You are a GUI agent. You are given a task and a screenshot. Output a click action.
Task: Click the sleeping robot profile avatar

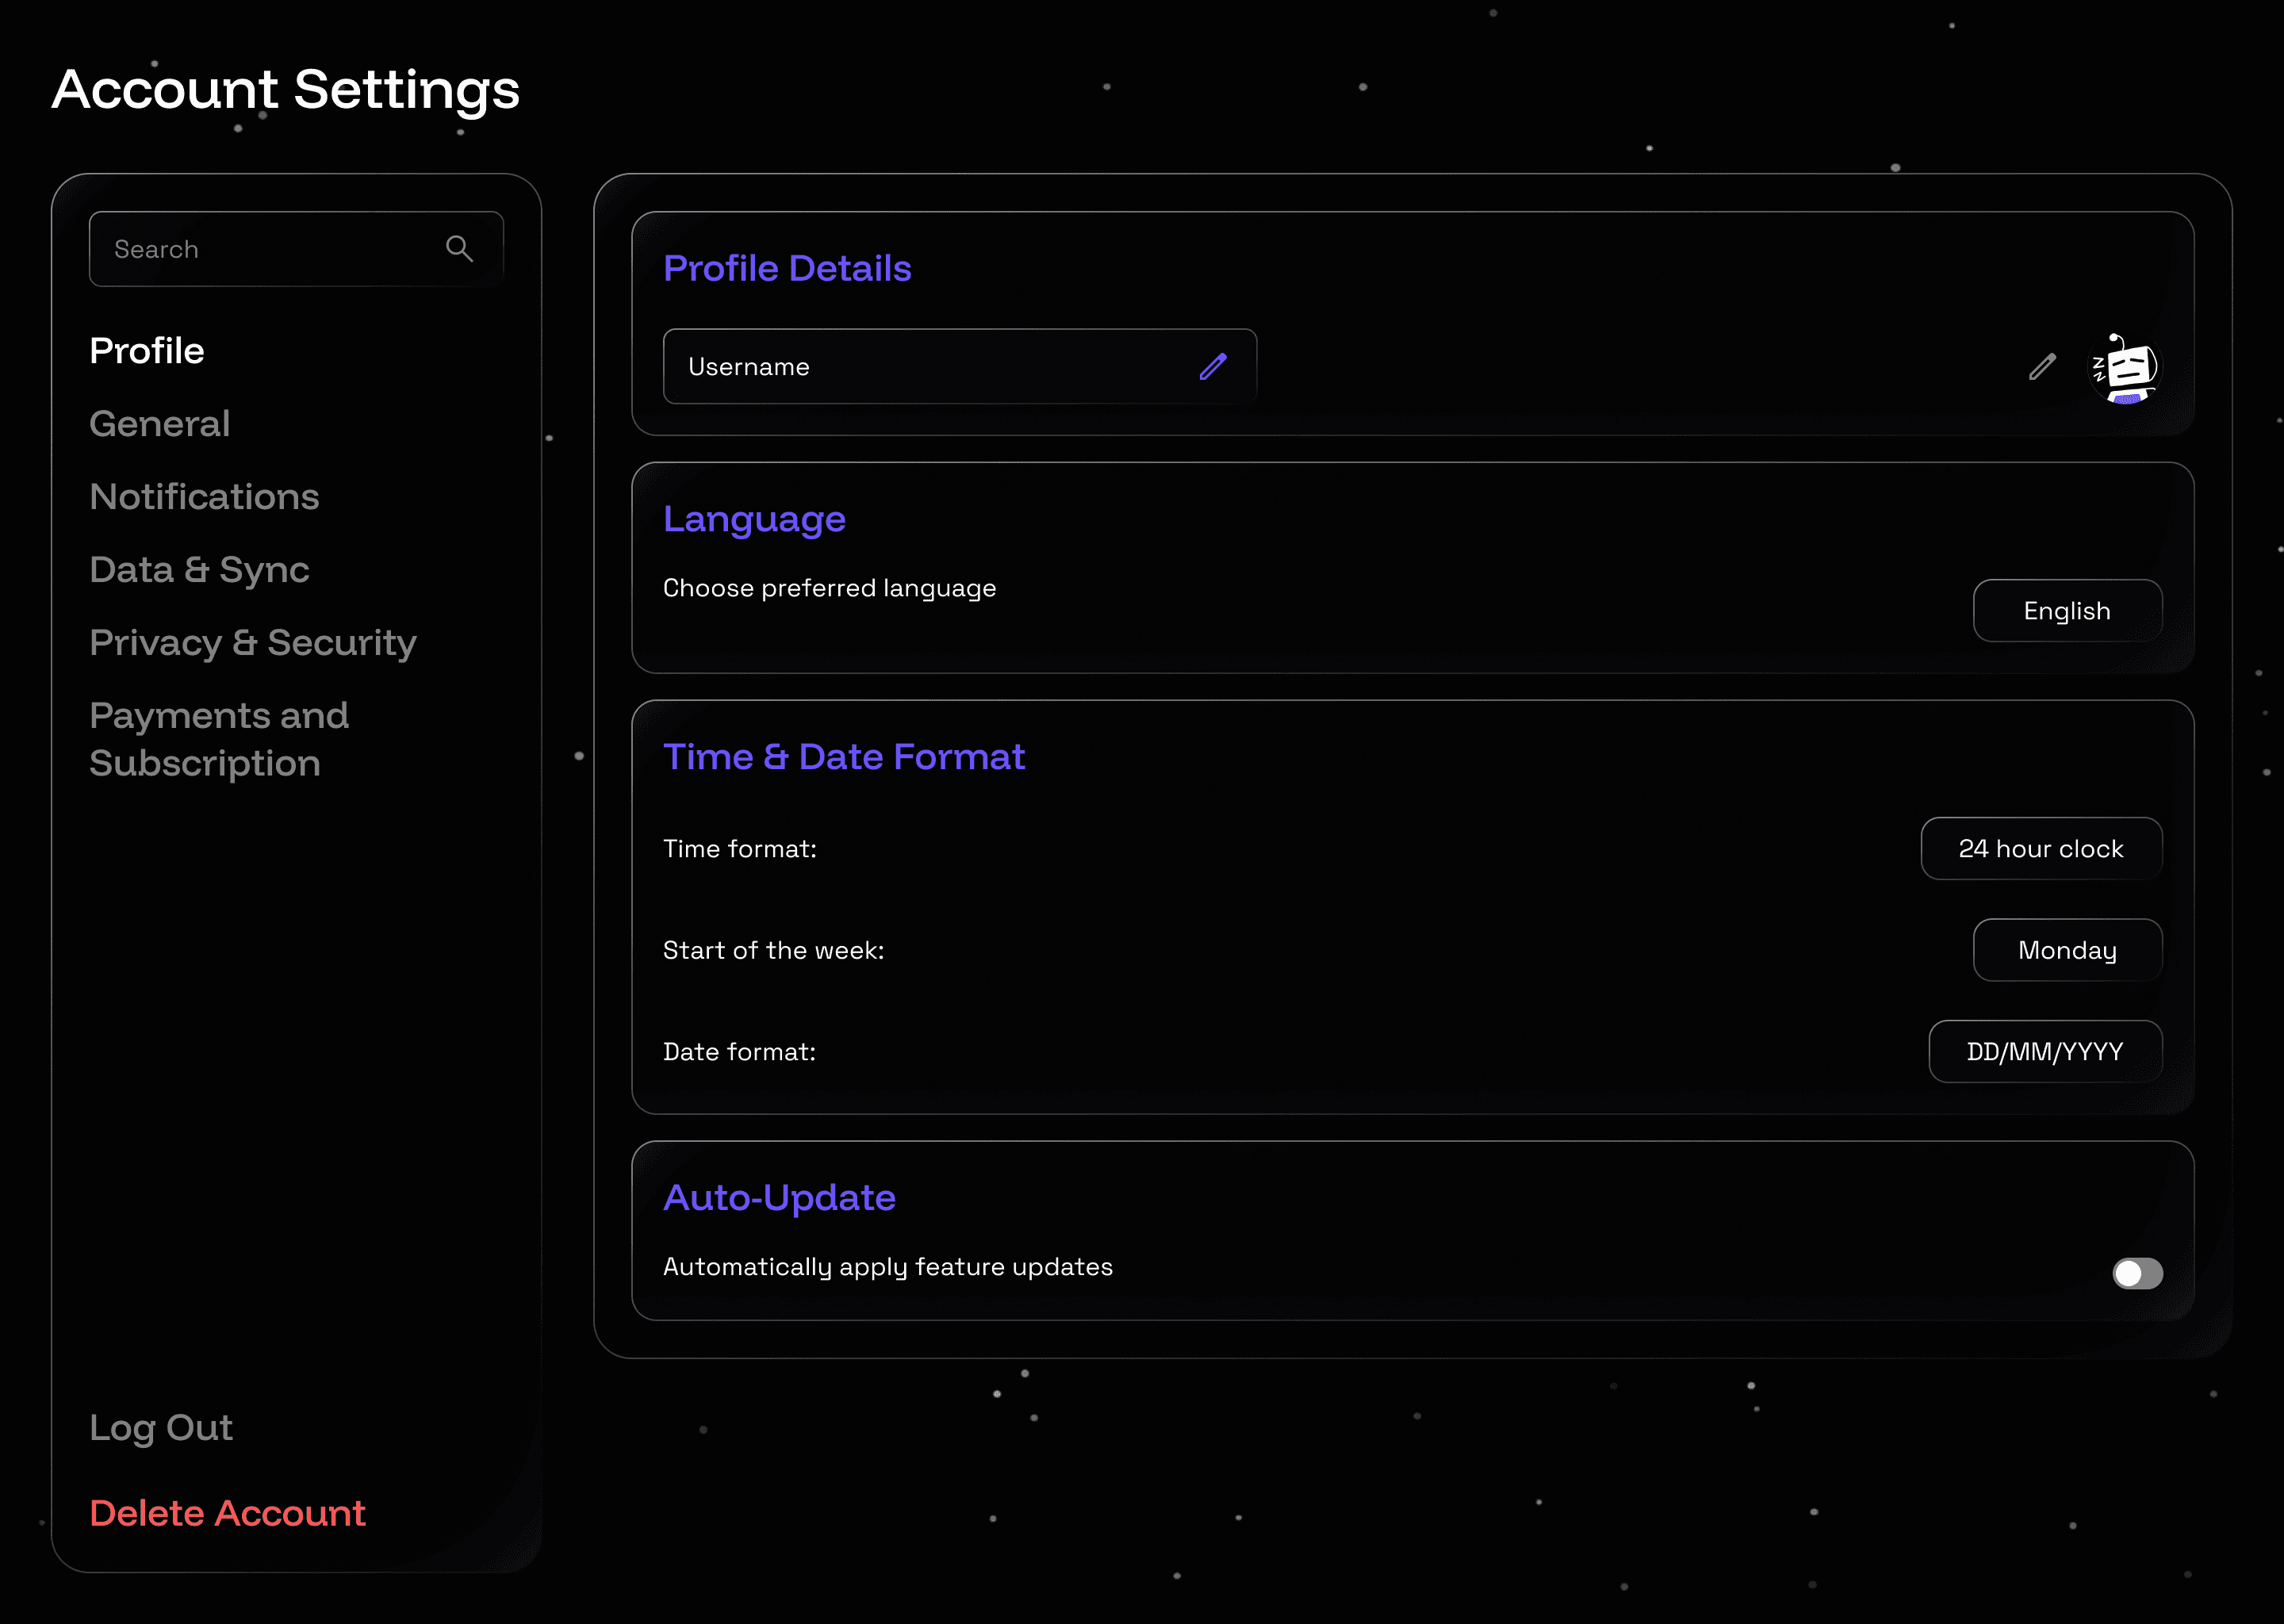2125,368
